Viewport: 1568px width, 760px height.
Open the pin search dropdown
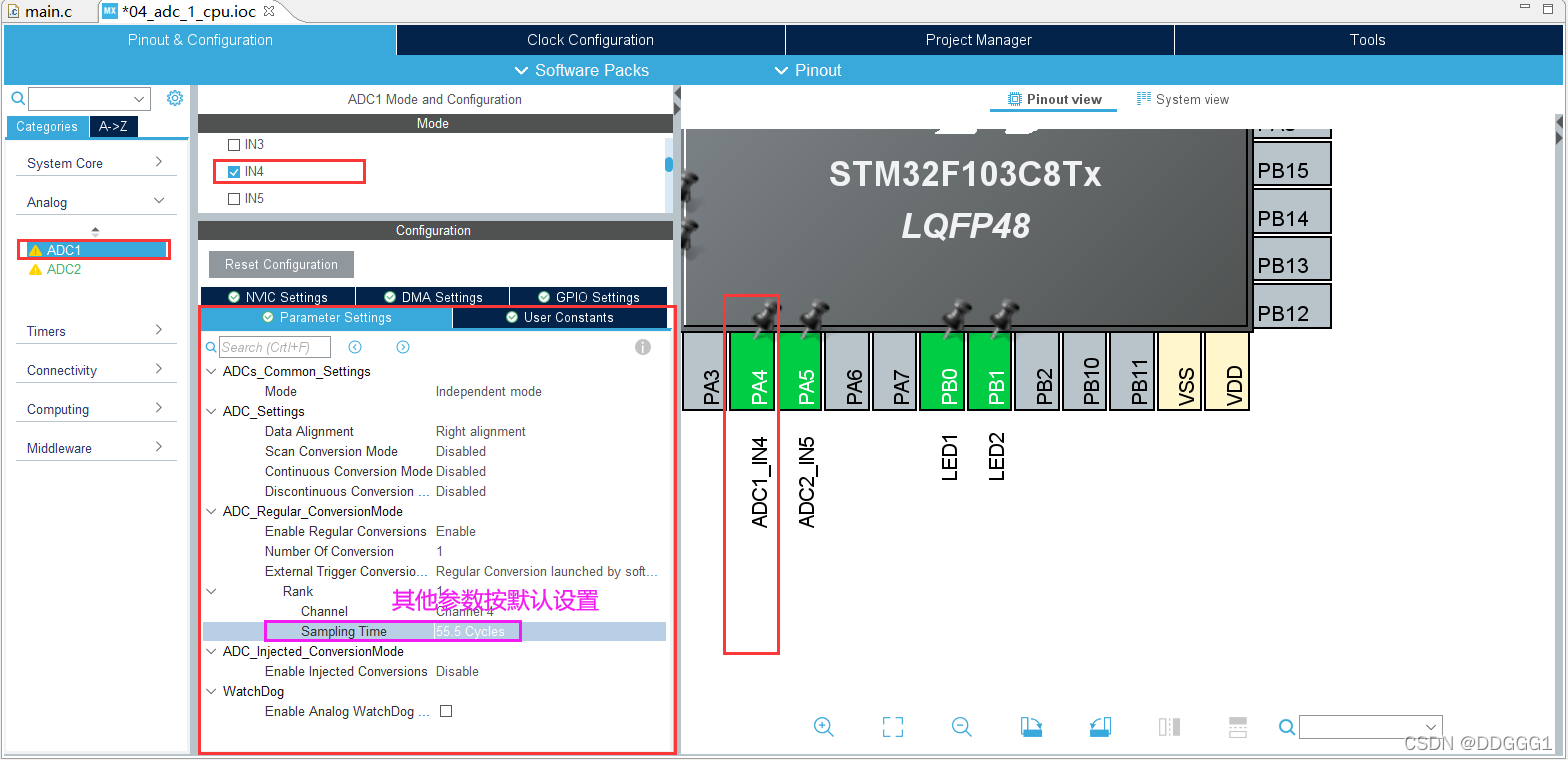1430,727
